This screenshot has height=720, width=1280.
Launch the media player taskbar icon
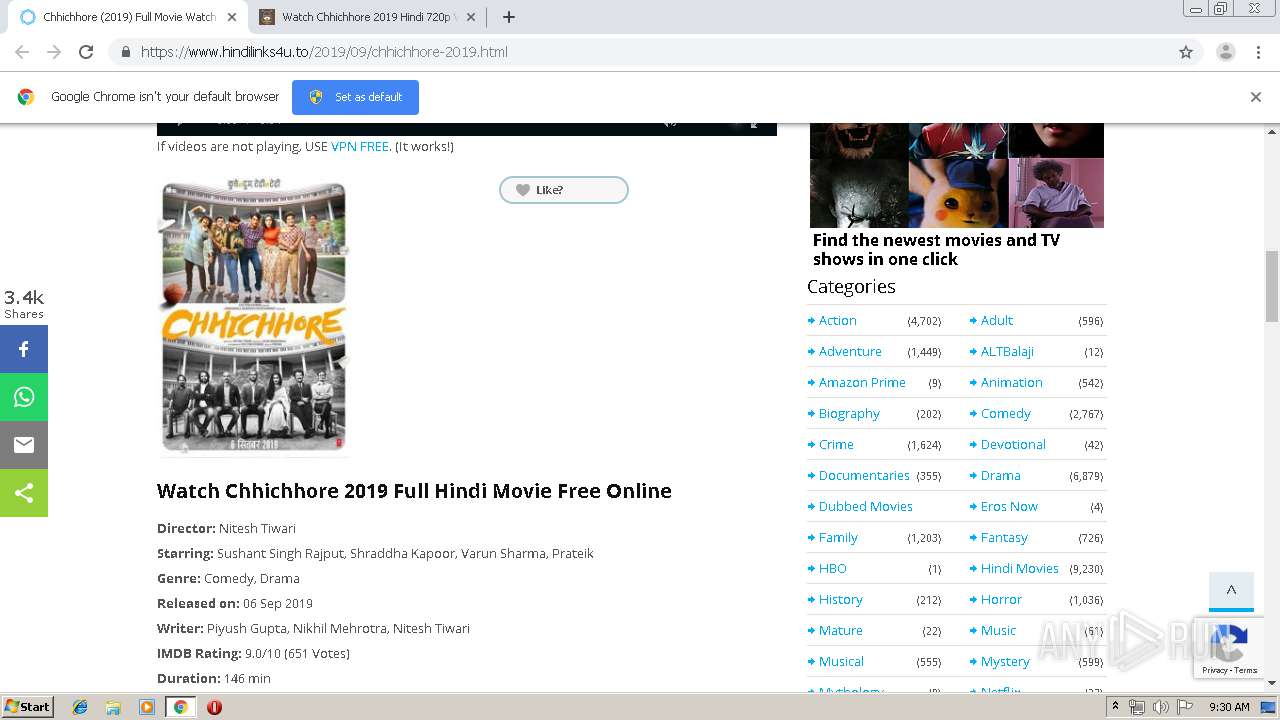[x=147, y=707]
